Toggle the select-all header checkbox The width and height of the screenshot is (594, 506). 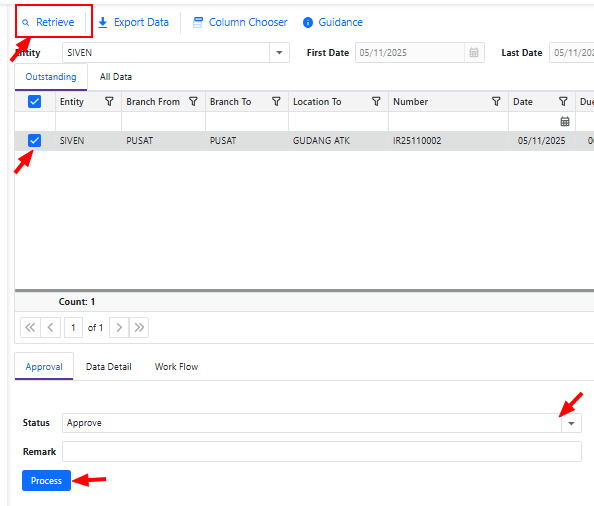(34, 102)
